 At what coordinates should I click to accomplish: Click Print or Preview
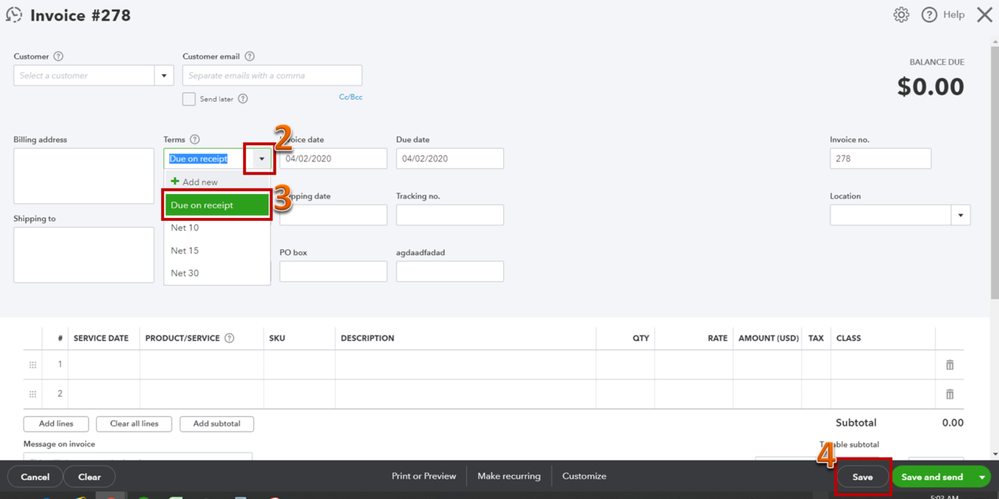(x=424, y=476)
